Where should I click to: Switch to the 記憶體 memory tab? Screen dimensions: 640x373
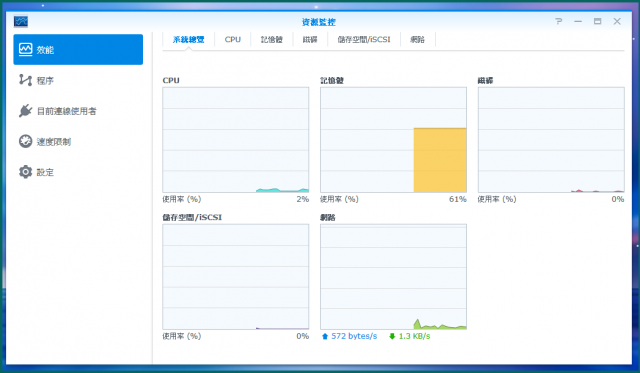271,40
